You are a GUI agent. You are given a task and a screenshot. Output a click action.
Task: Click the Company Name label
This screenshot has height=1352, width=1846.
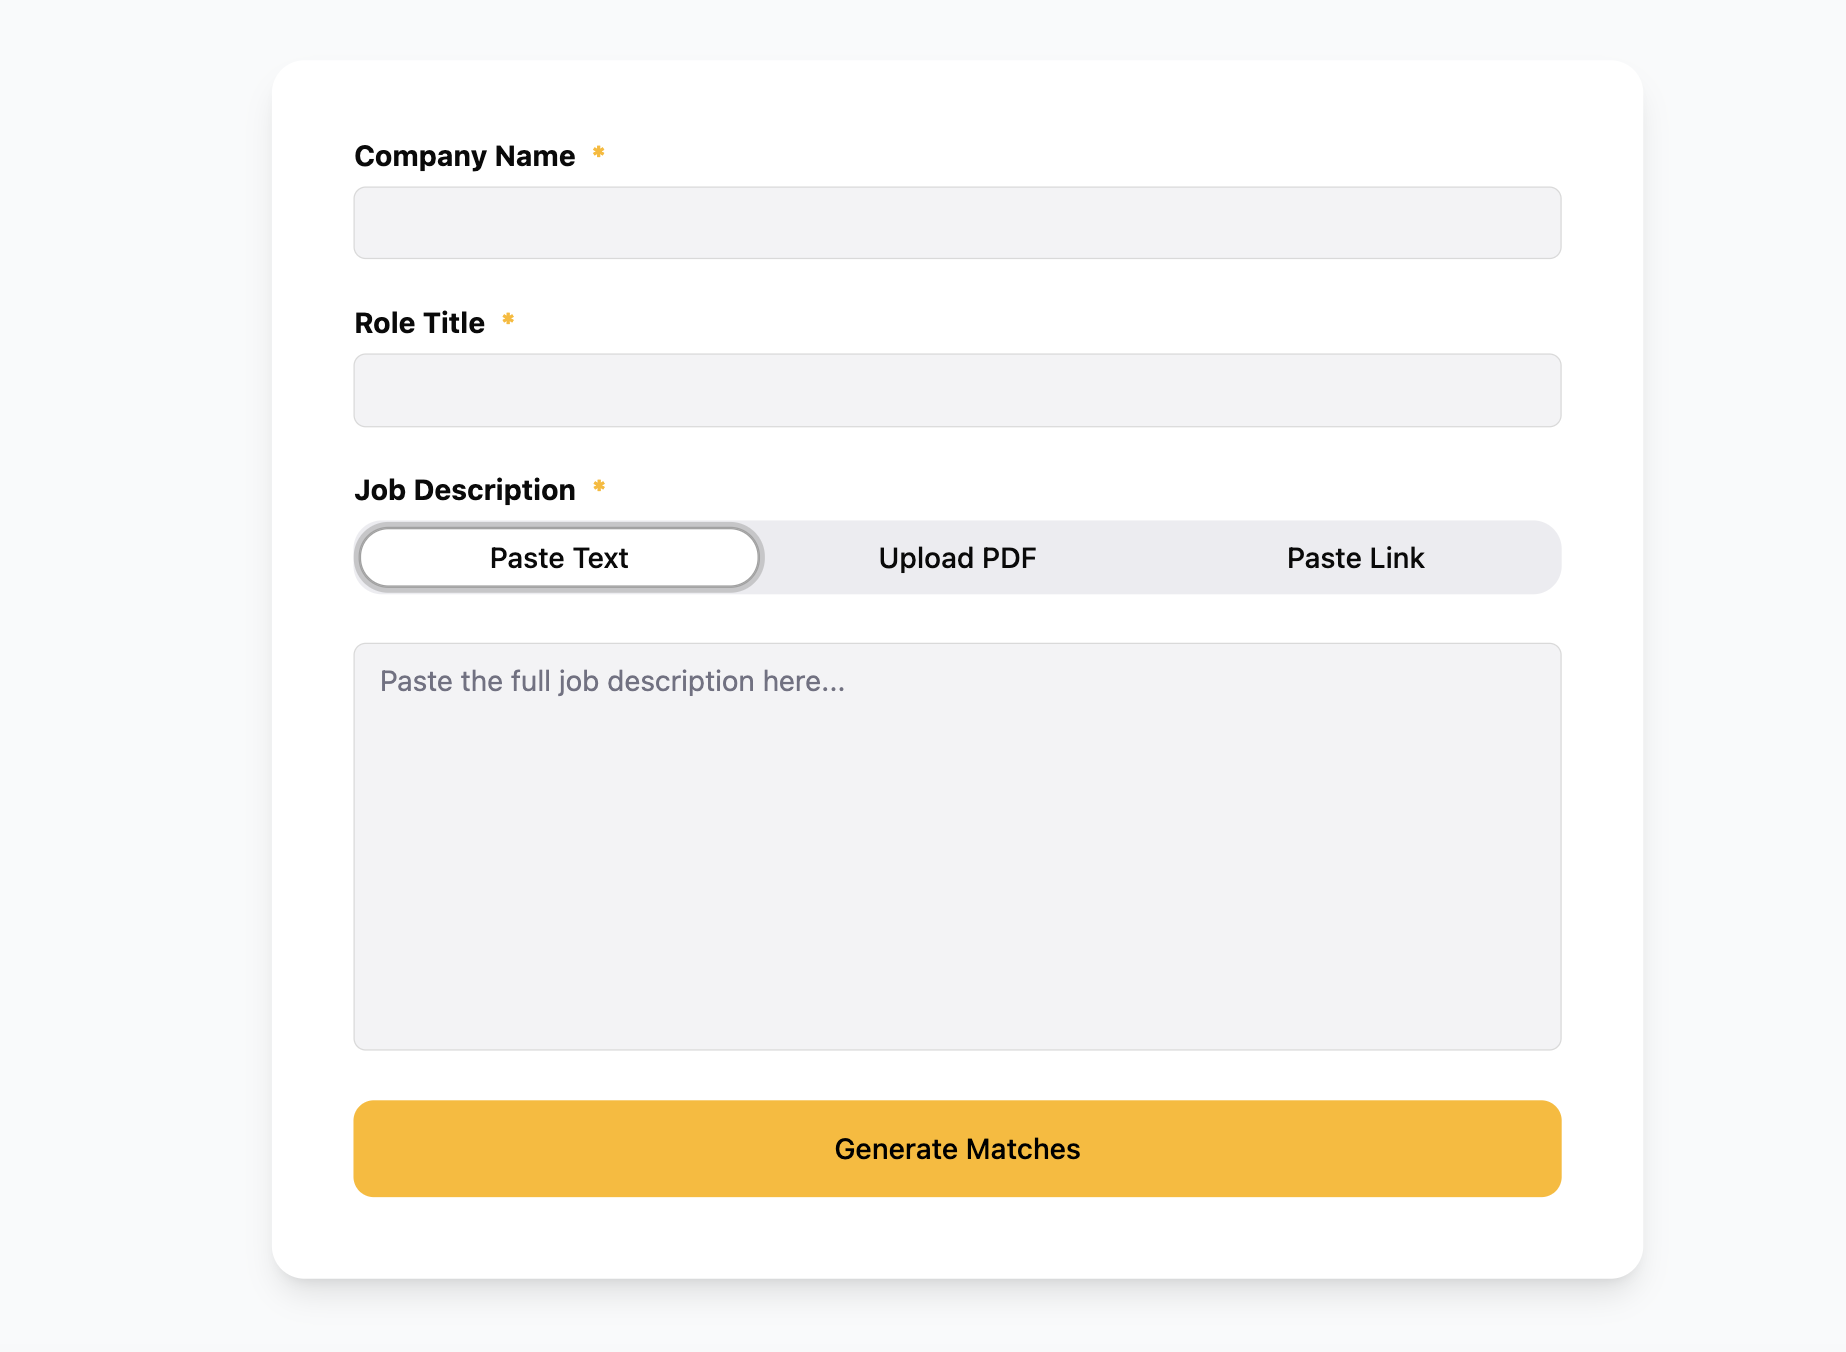point(464,156)
